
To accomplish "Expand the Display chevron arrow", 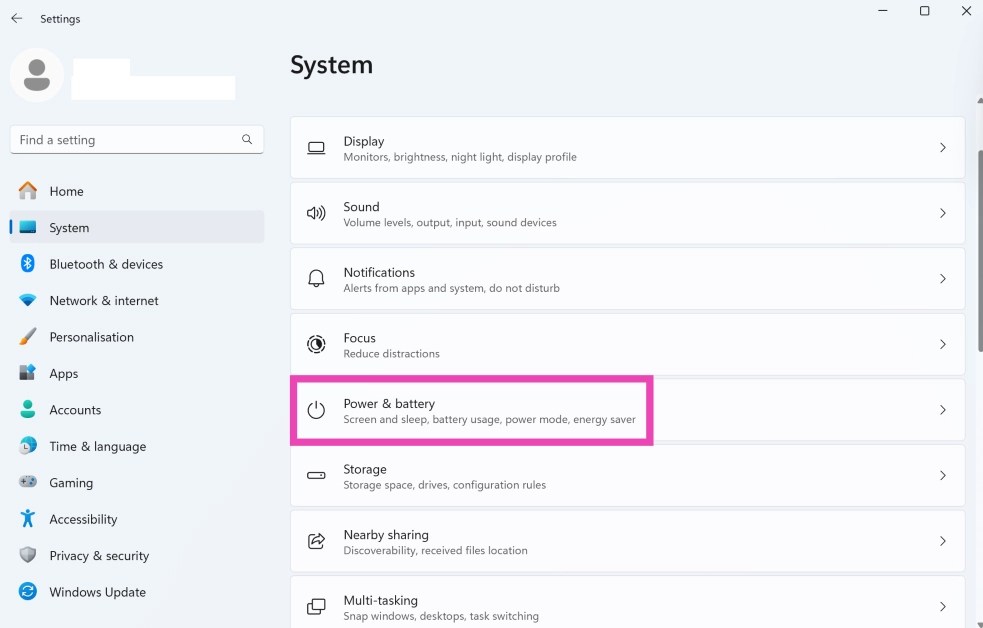I will [942, 148].
